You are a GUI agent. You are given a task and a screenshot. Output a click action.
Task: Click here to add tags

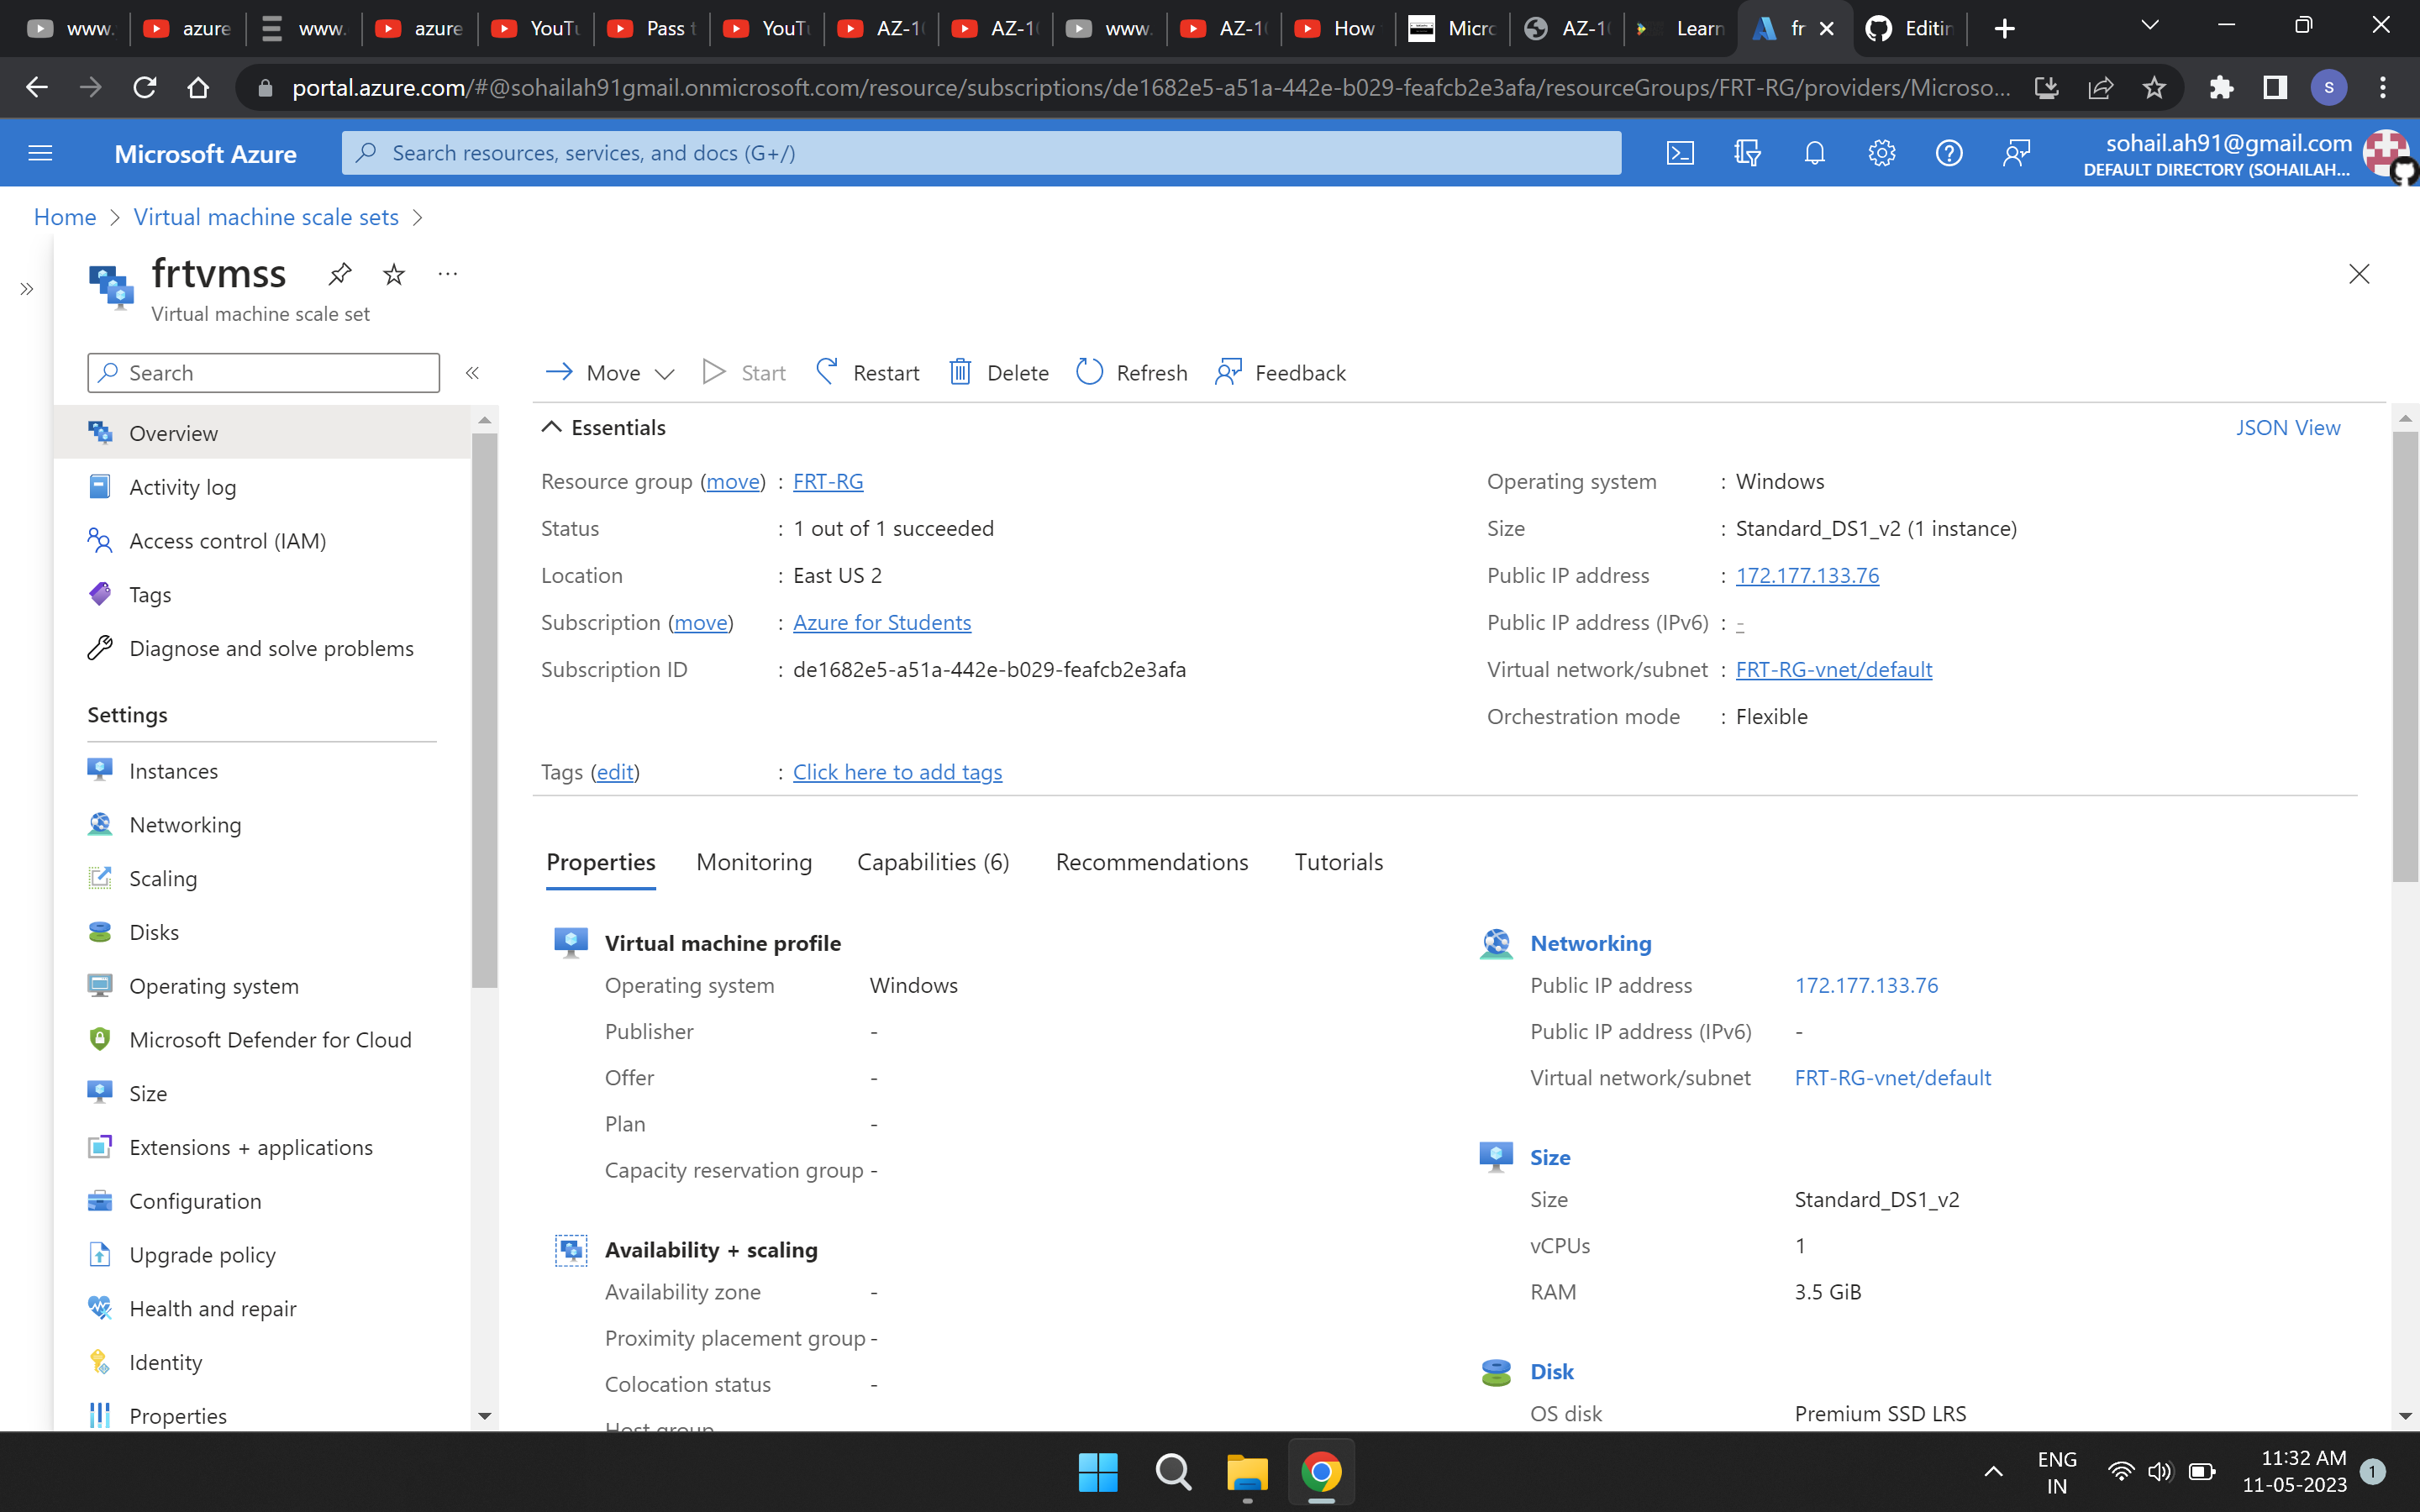click(x=897, y=771)
